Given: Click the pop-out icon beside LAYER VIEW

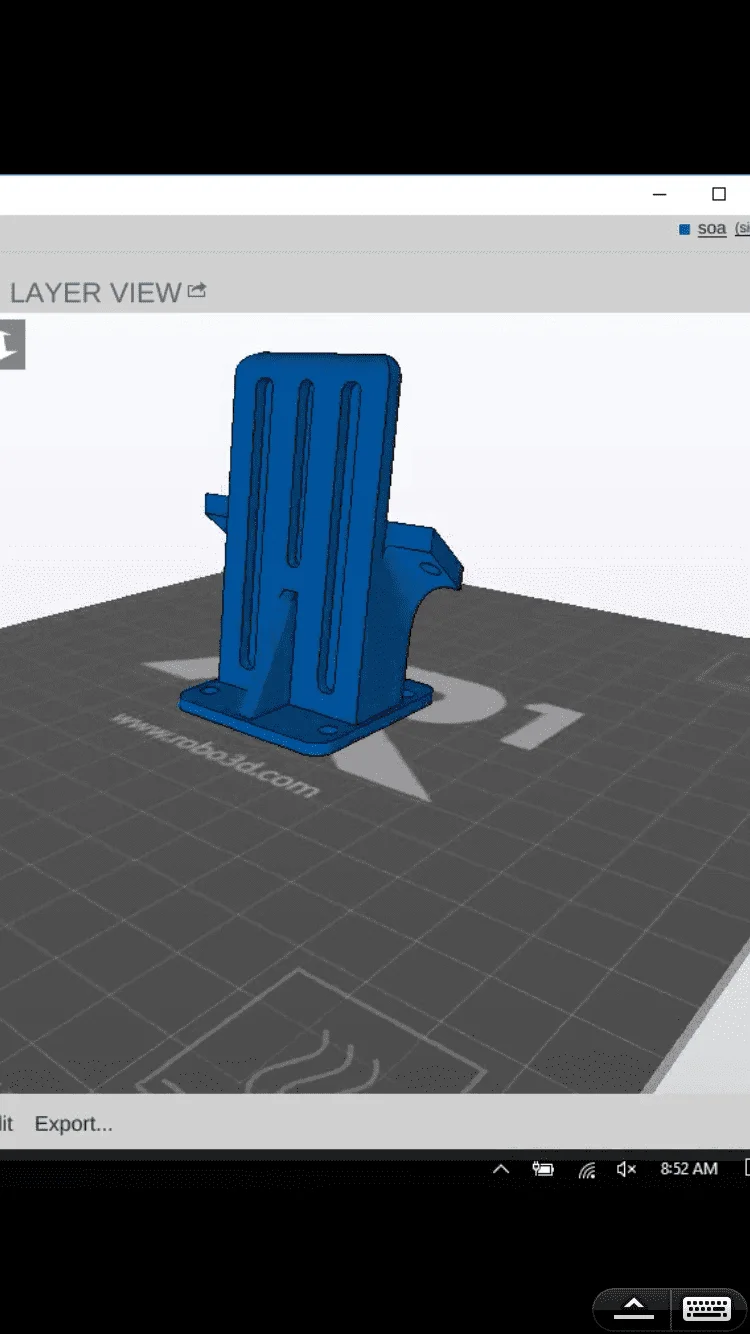Looking at the screenshot, I should pos(197,291).
